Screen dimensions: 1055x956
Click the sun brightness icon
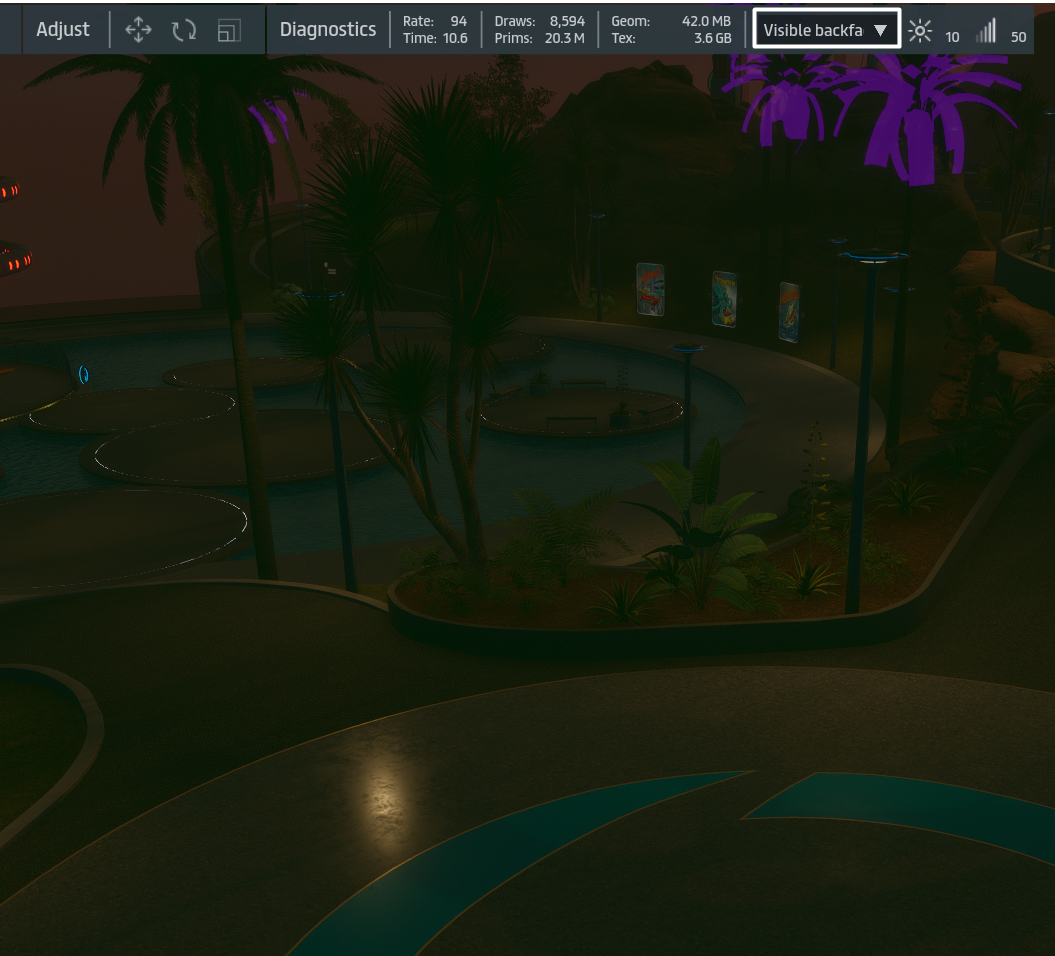[x=920, y=31]
